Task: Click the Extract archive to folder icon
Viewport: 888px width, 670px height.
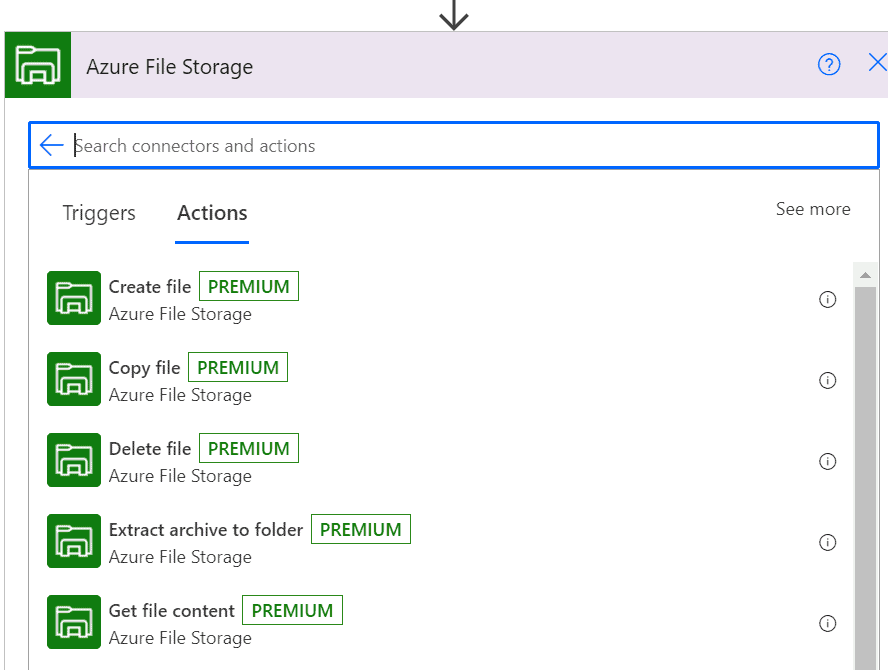Action: tap(74, 541)
